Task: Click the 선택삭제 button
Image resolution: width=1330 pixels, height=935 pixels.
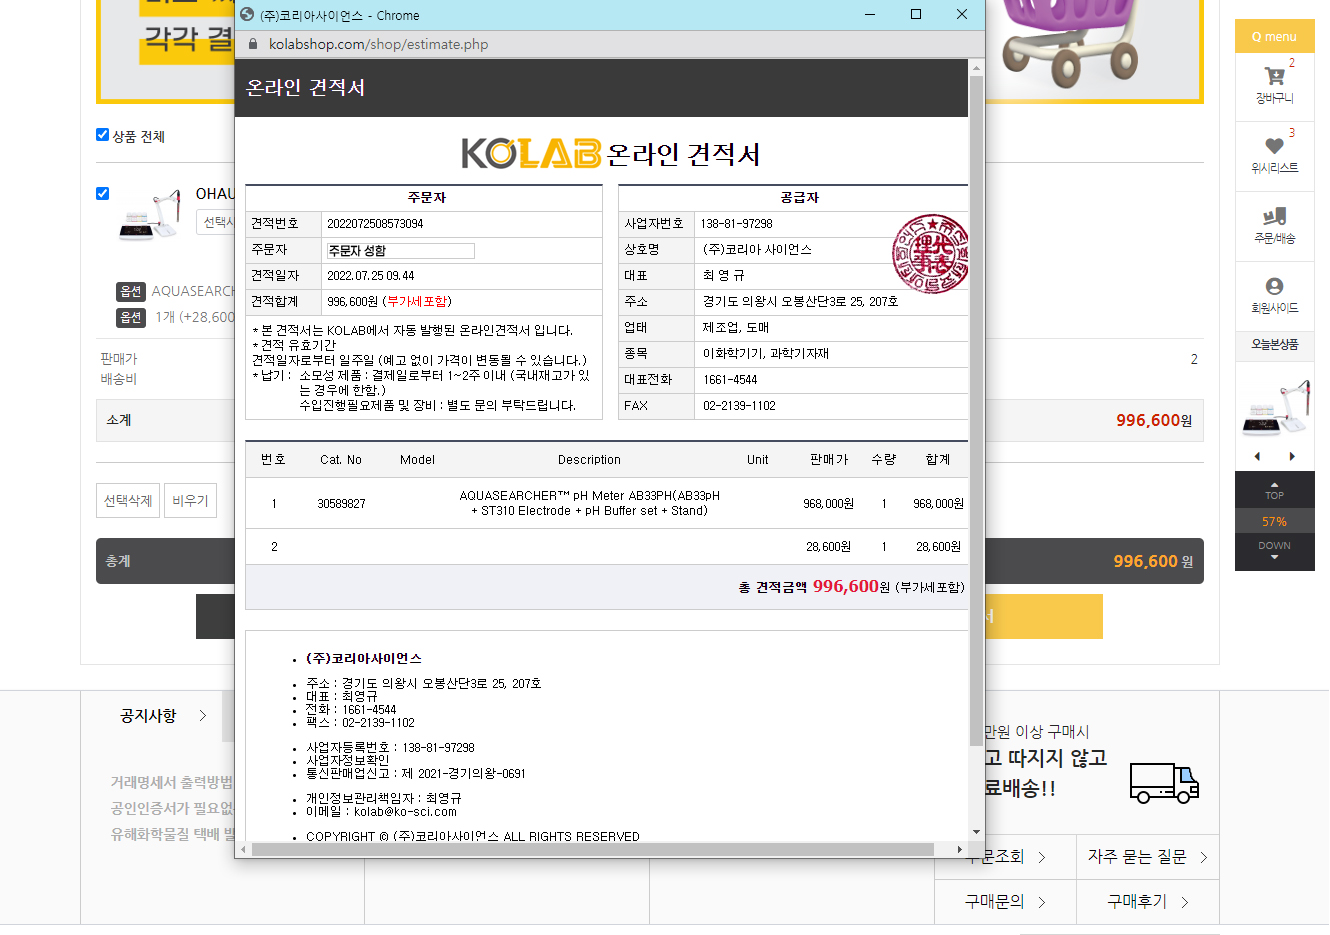Action: [128, 500]
